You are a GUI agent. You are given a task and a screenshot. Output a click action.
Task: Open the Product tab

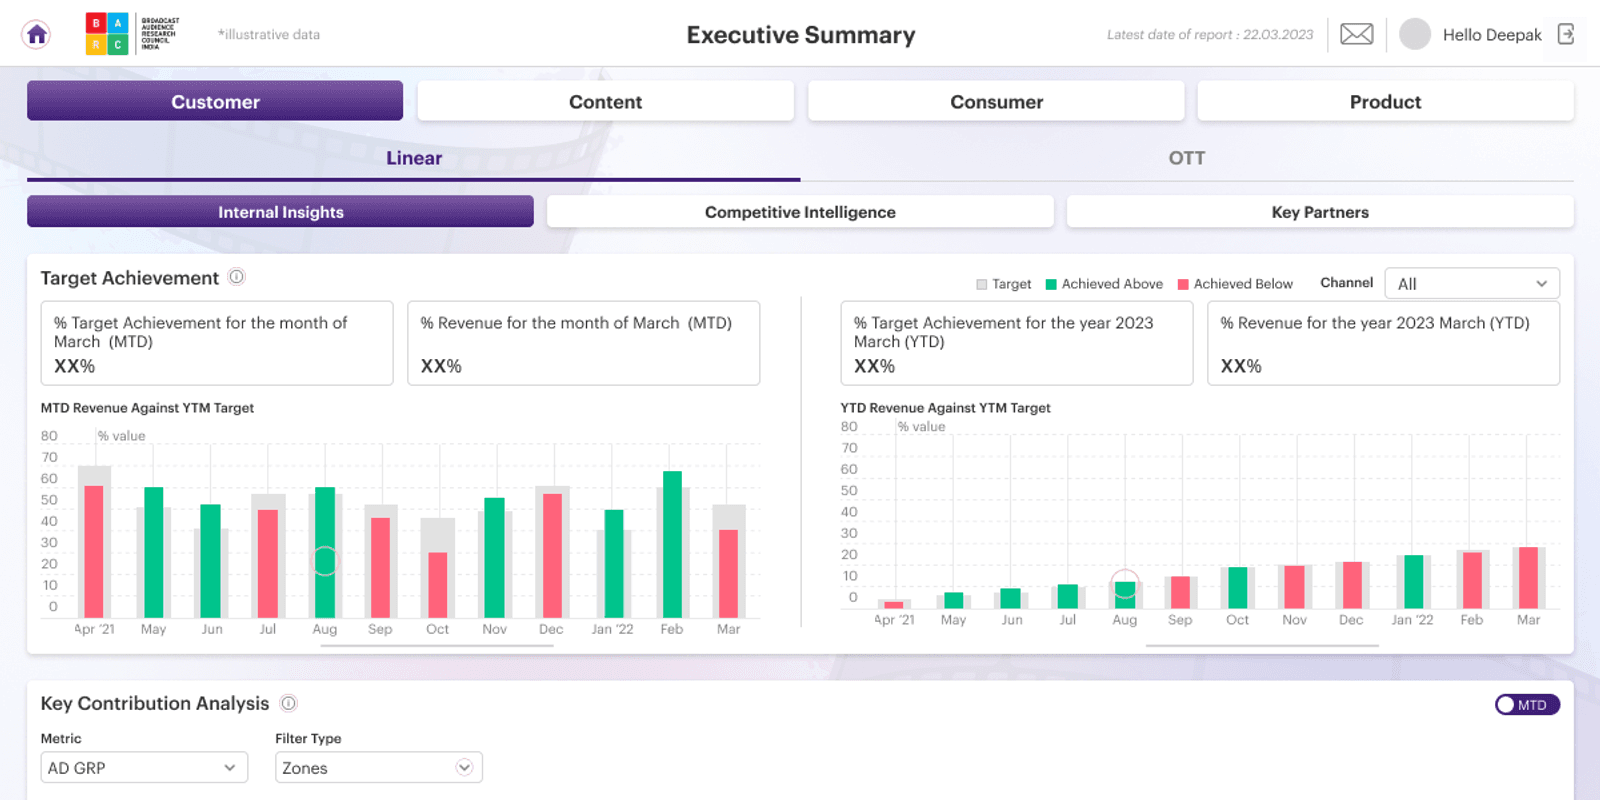click(x=1385, y=101)
